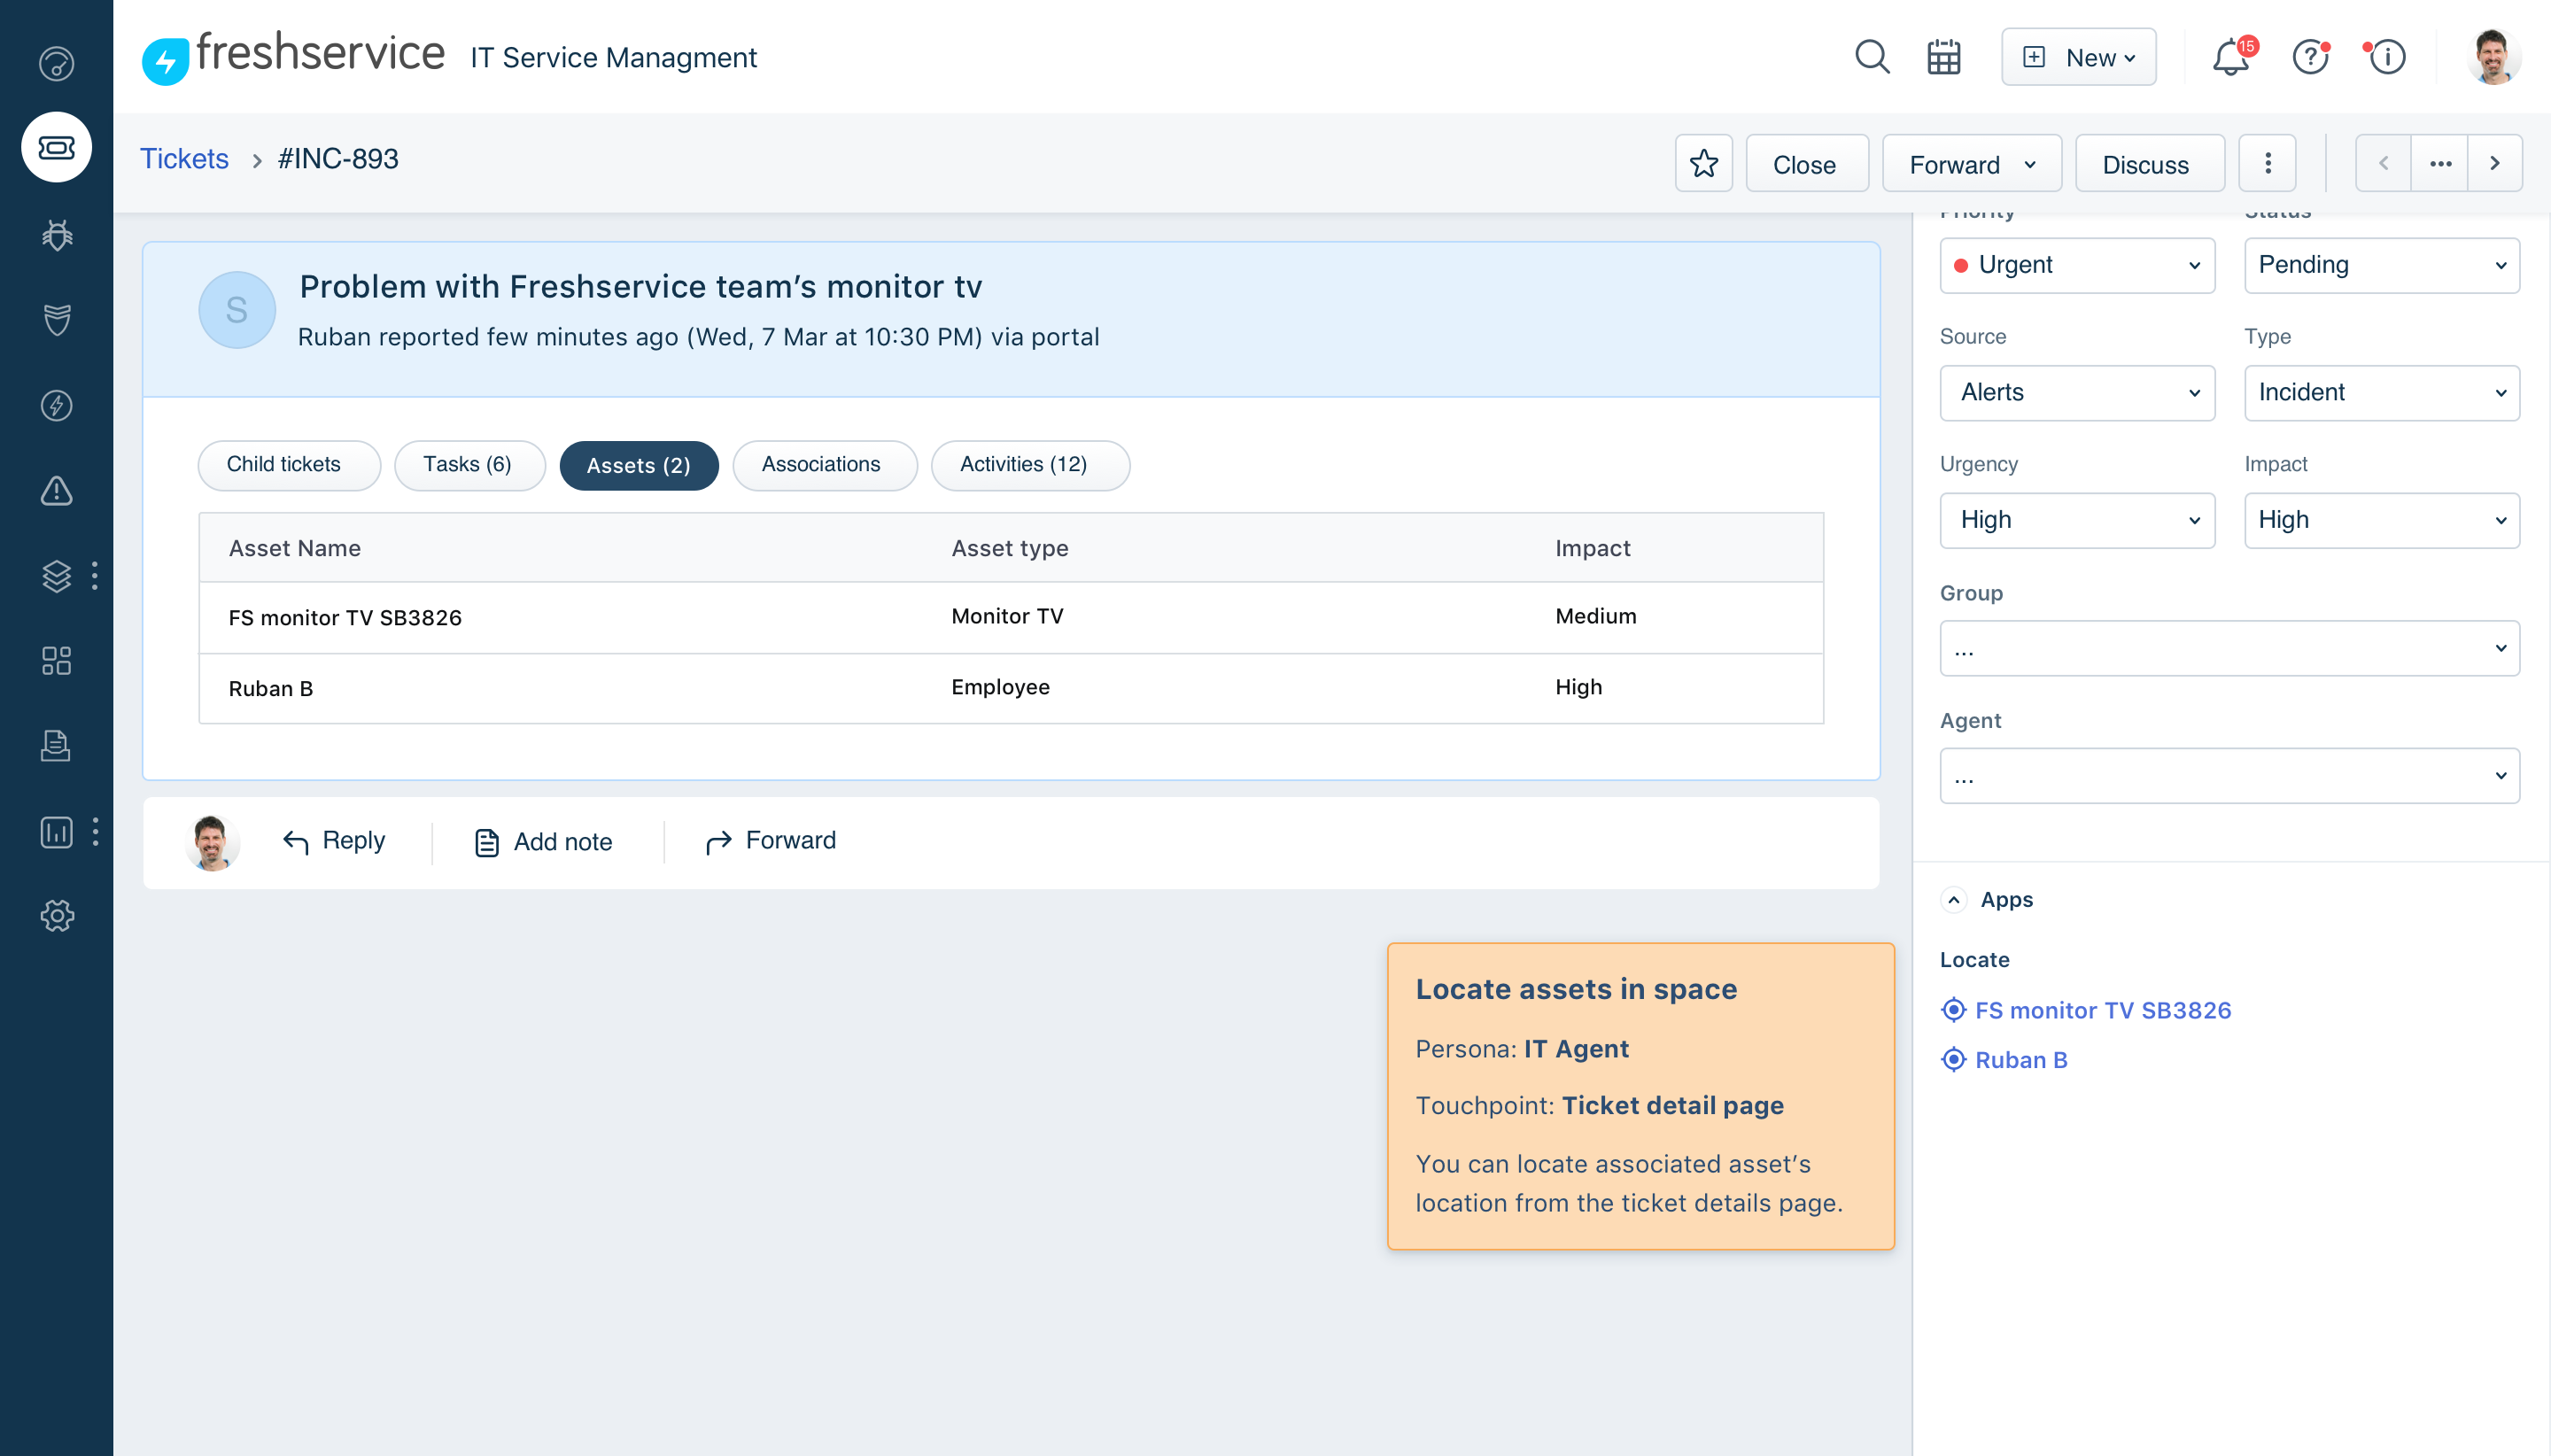2551x1456 pixels.
Task: Switch to the Activities (12) tab
Action: (1030, 464)
